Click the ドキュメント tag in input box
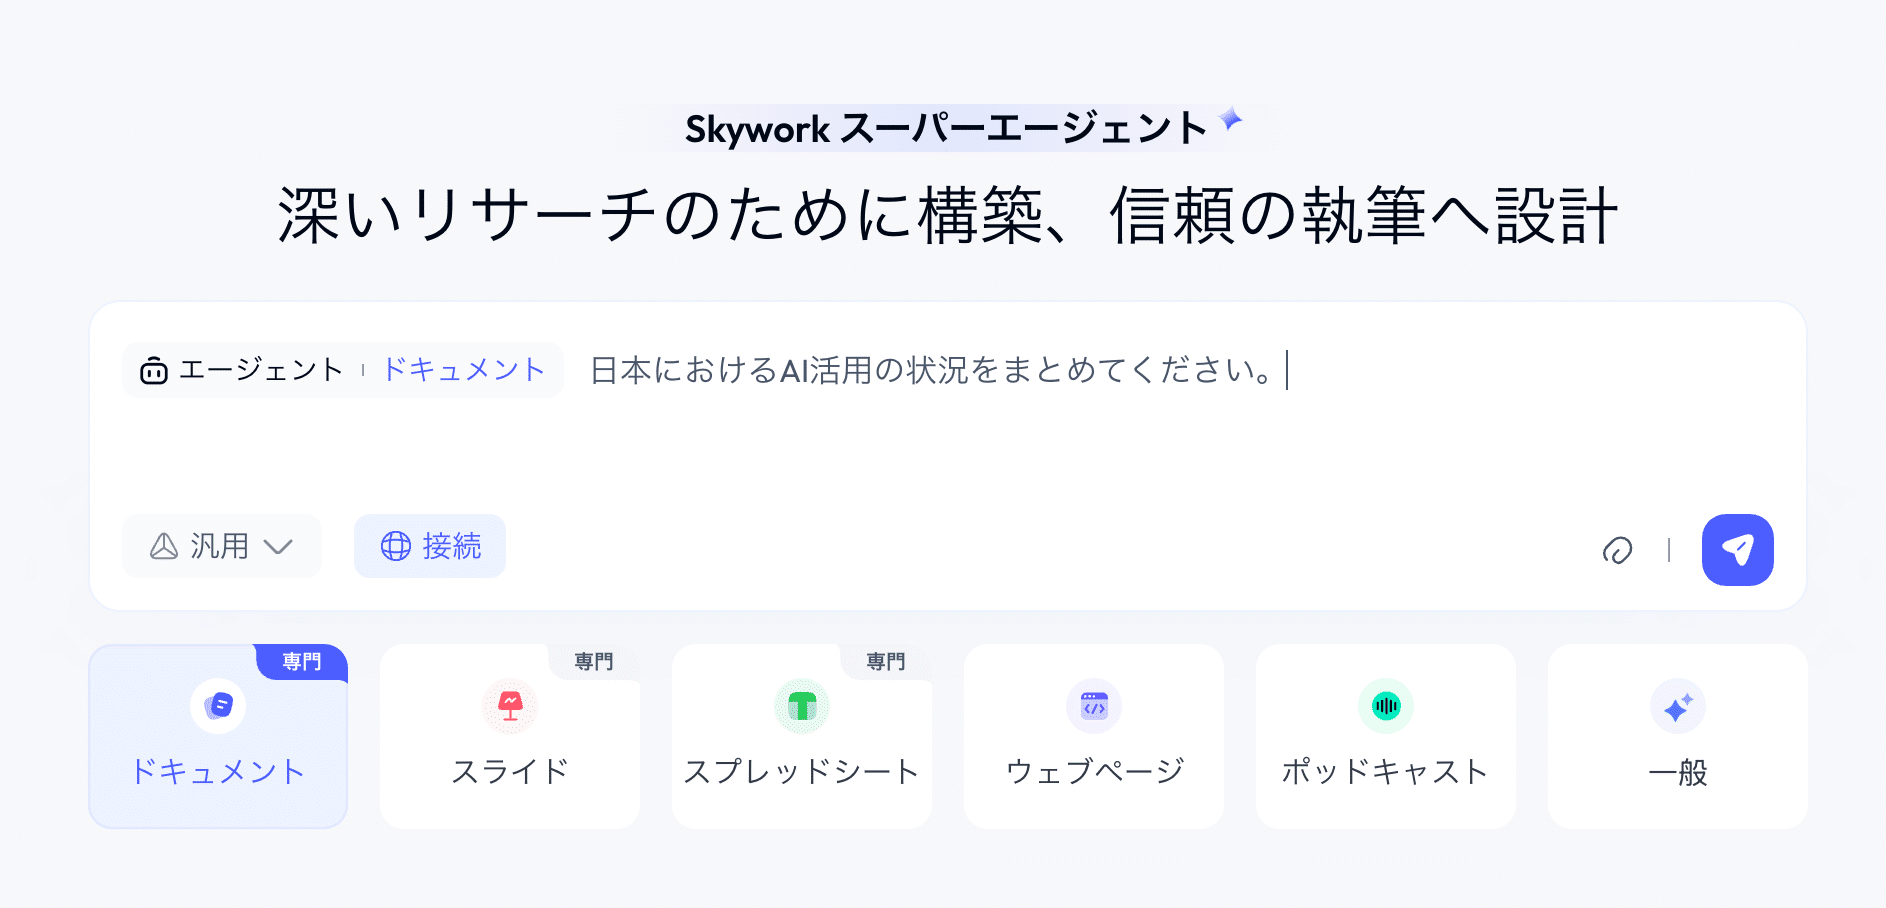1886x908 pixels. [x=463, y=370]
